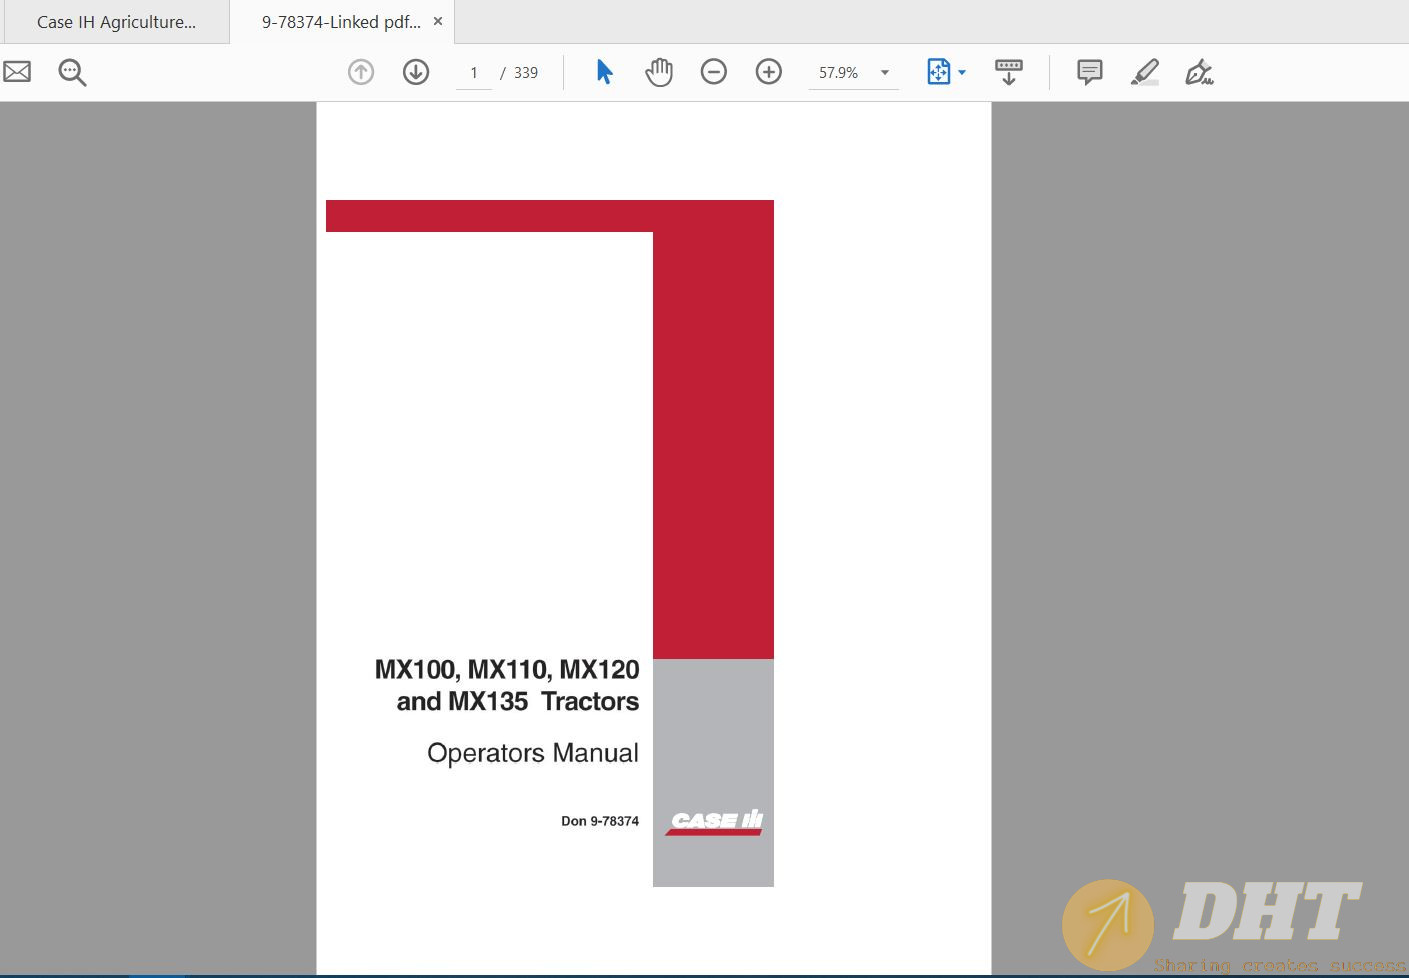
Task: Zoom out of the document
Action: click(714, 71)
